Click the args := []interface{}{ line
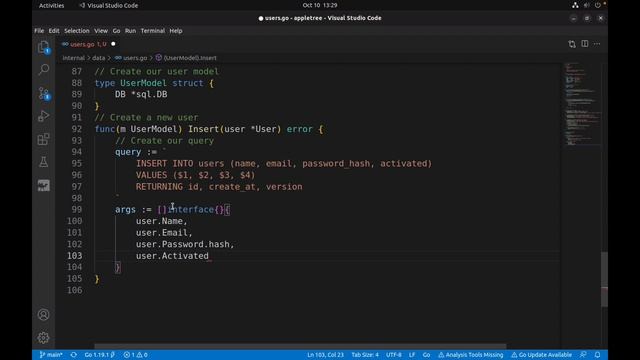Image resolution: width=640 pixels, height=360 pixels. click(x=173, y=210)
